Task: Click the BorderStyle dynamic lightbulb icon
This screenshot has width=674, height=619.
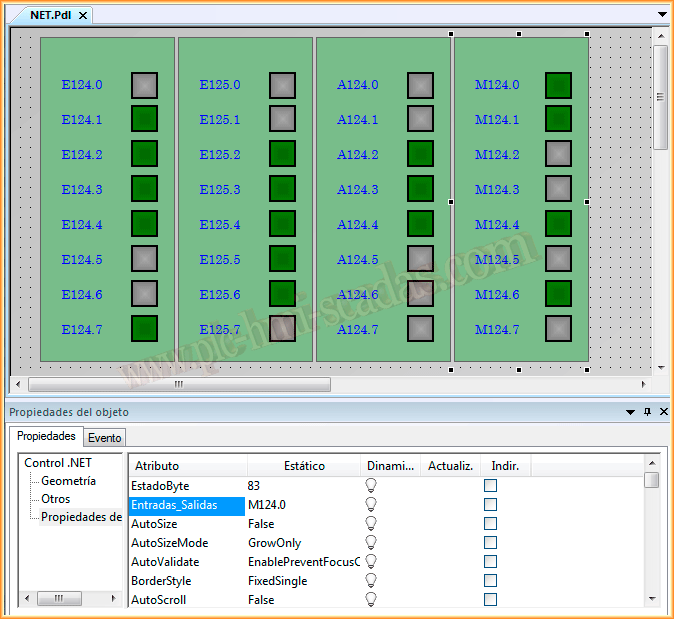Action: [371, 581]
